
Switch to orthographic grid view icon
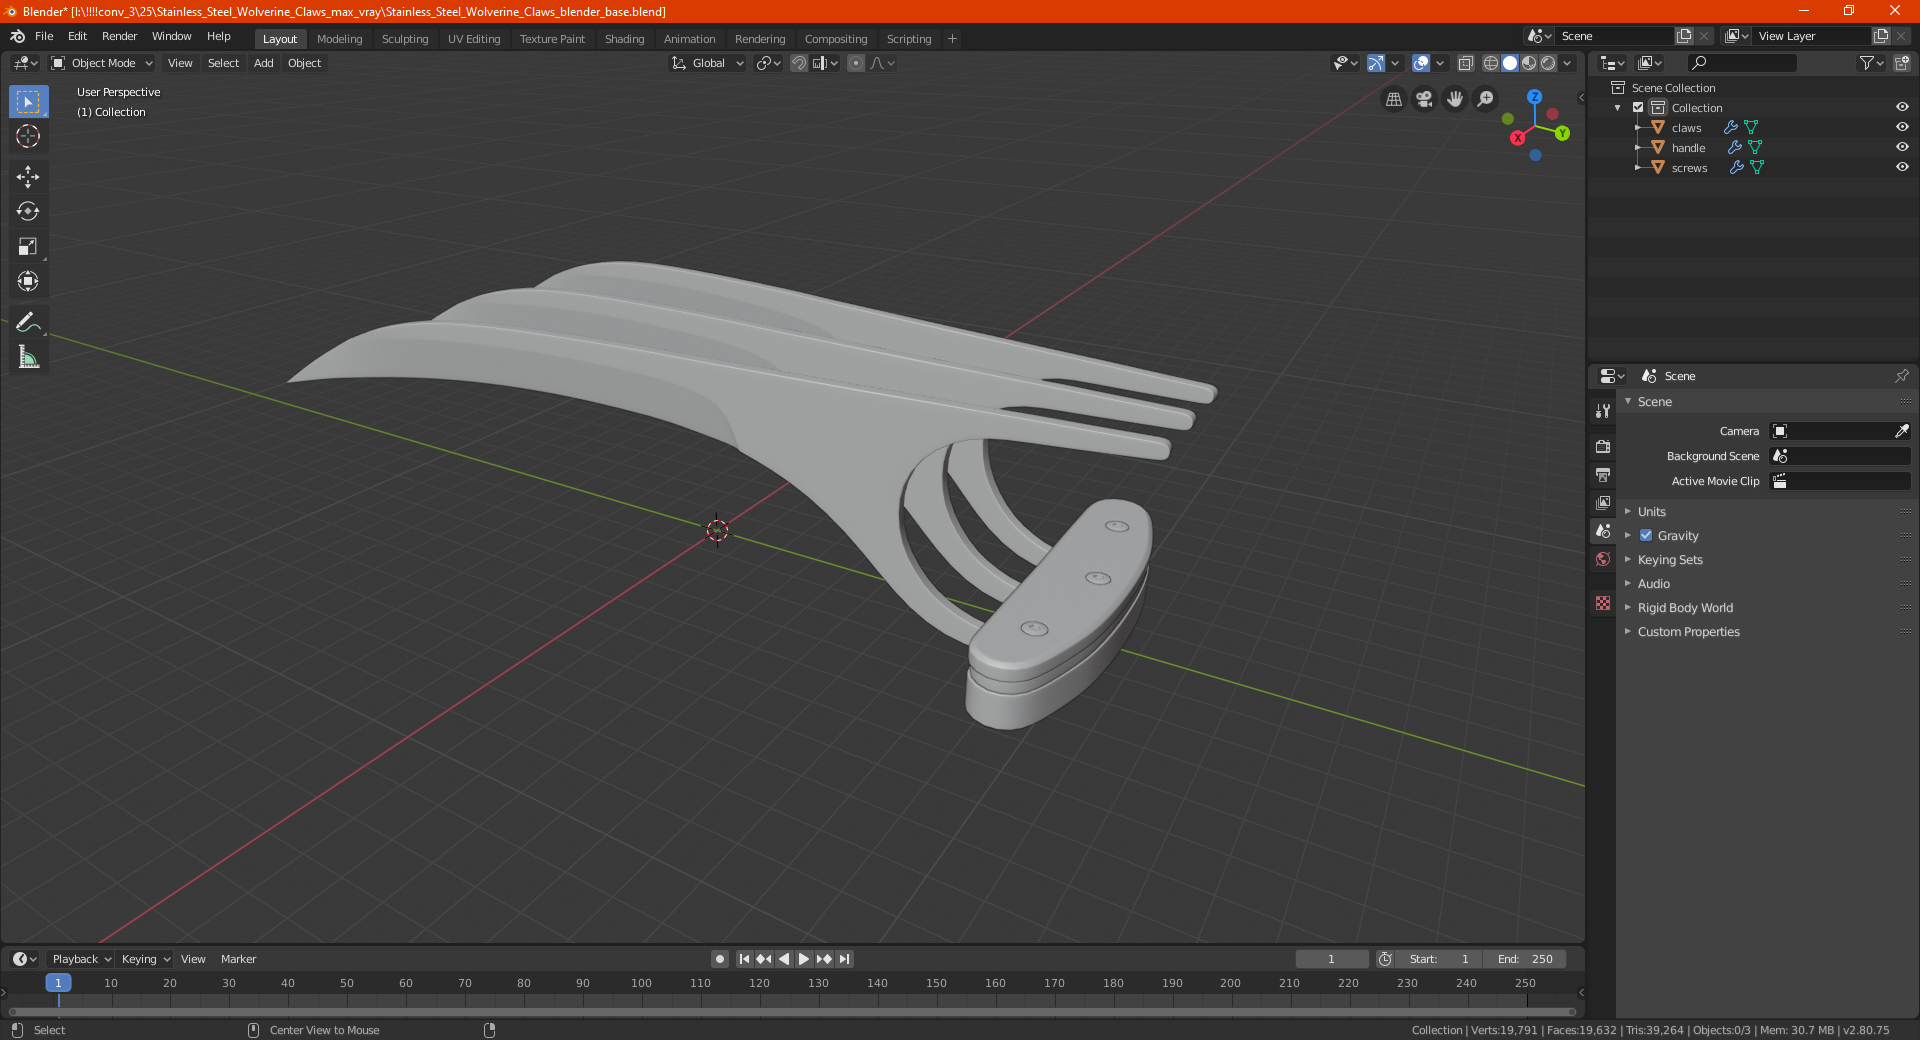click(x=1393, y=99)
